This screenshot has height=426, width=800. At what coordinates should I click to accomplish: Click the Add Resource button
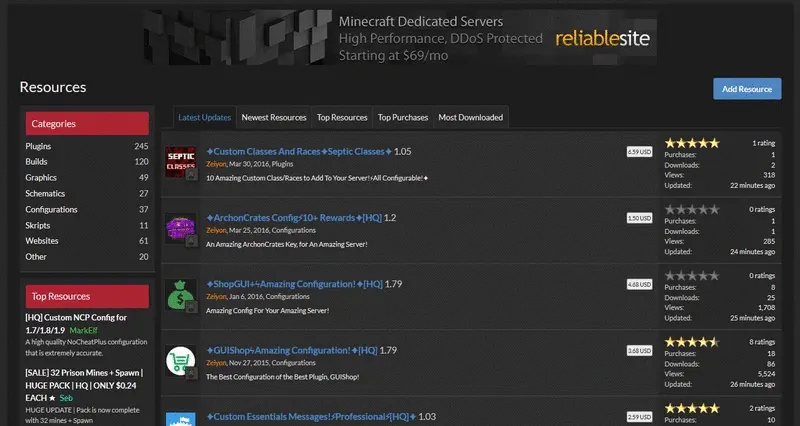point(747,89)
